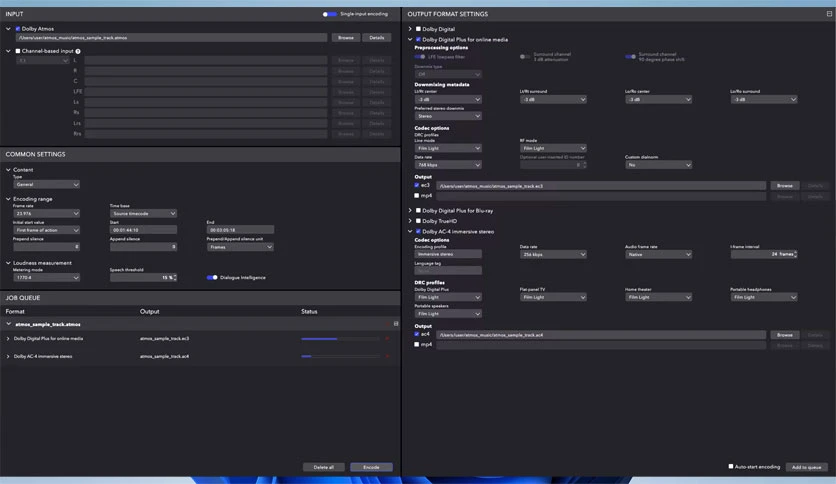Uncheck the Dolby Atmos input checkbox
Viewport: 836px width, 484px height.
pos(18,29)
